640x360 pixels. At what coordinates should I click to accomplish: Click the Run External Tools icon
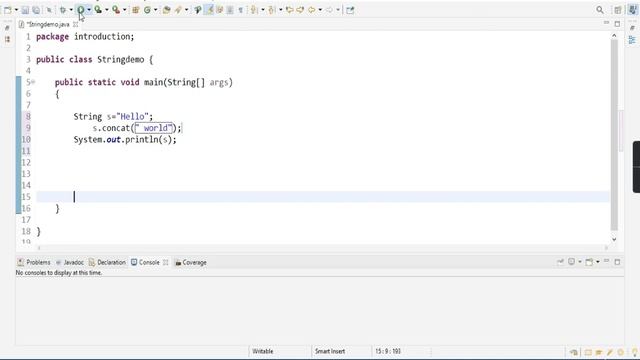click(x=116, y=10)
